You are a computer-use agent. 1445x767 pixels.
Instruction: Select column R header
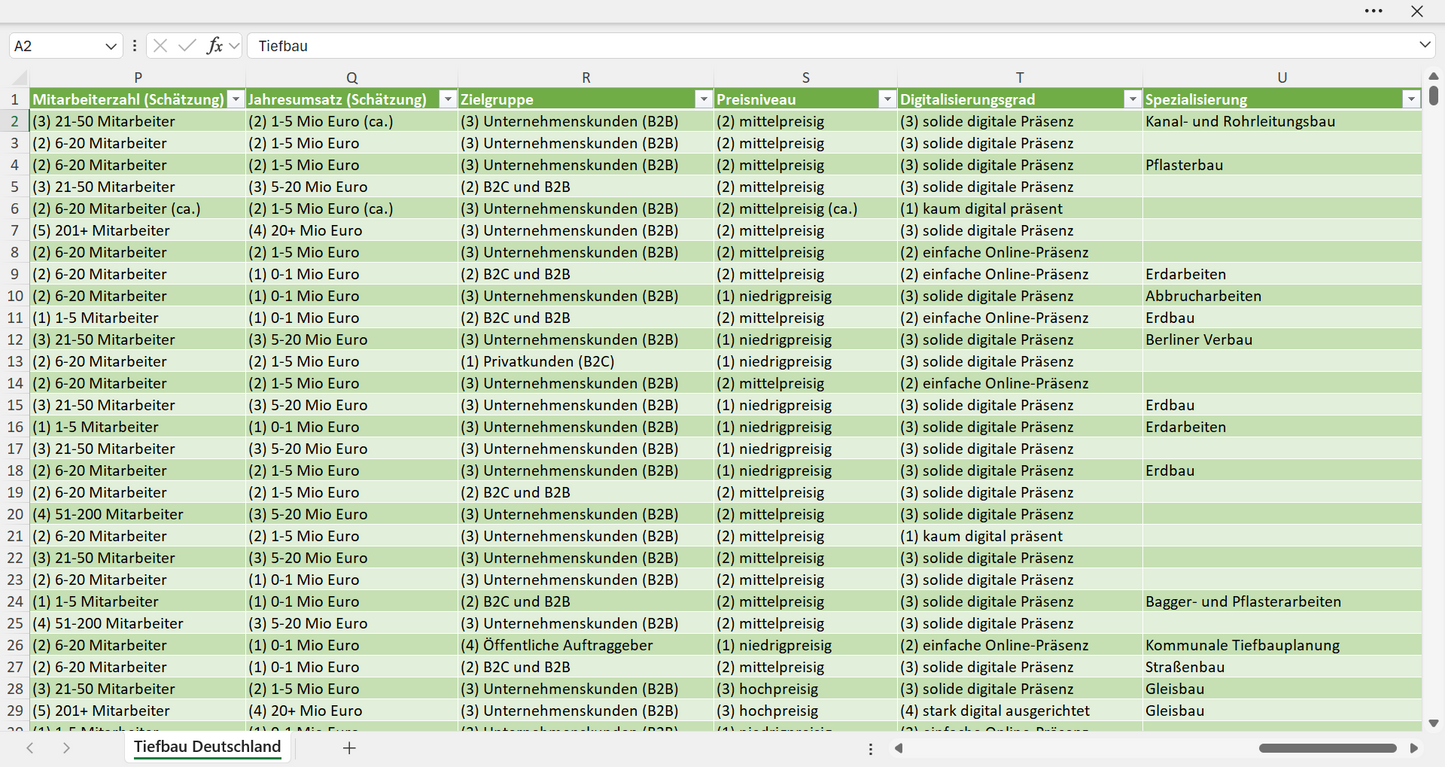(x=586, y=77)
